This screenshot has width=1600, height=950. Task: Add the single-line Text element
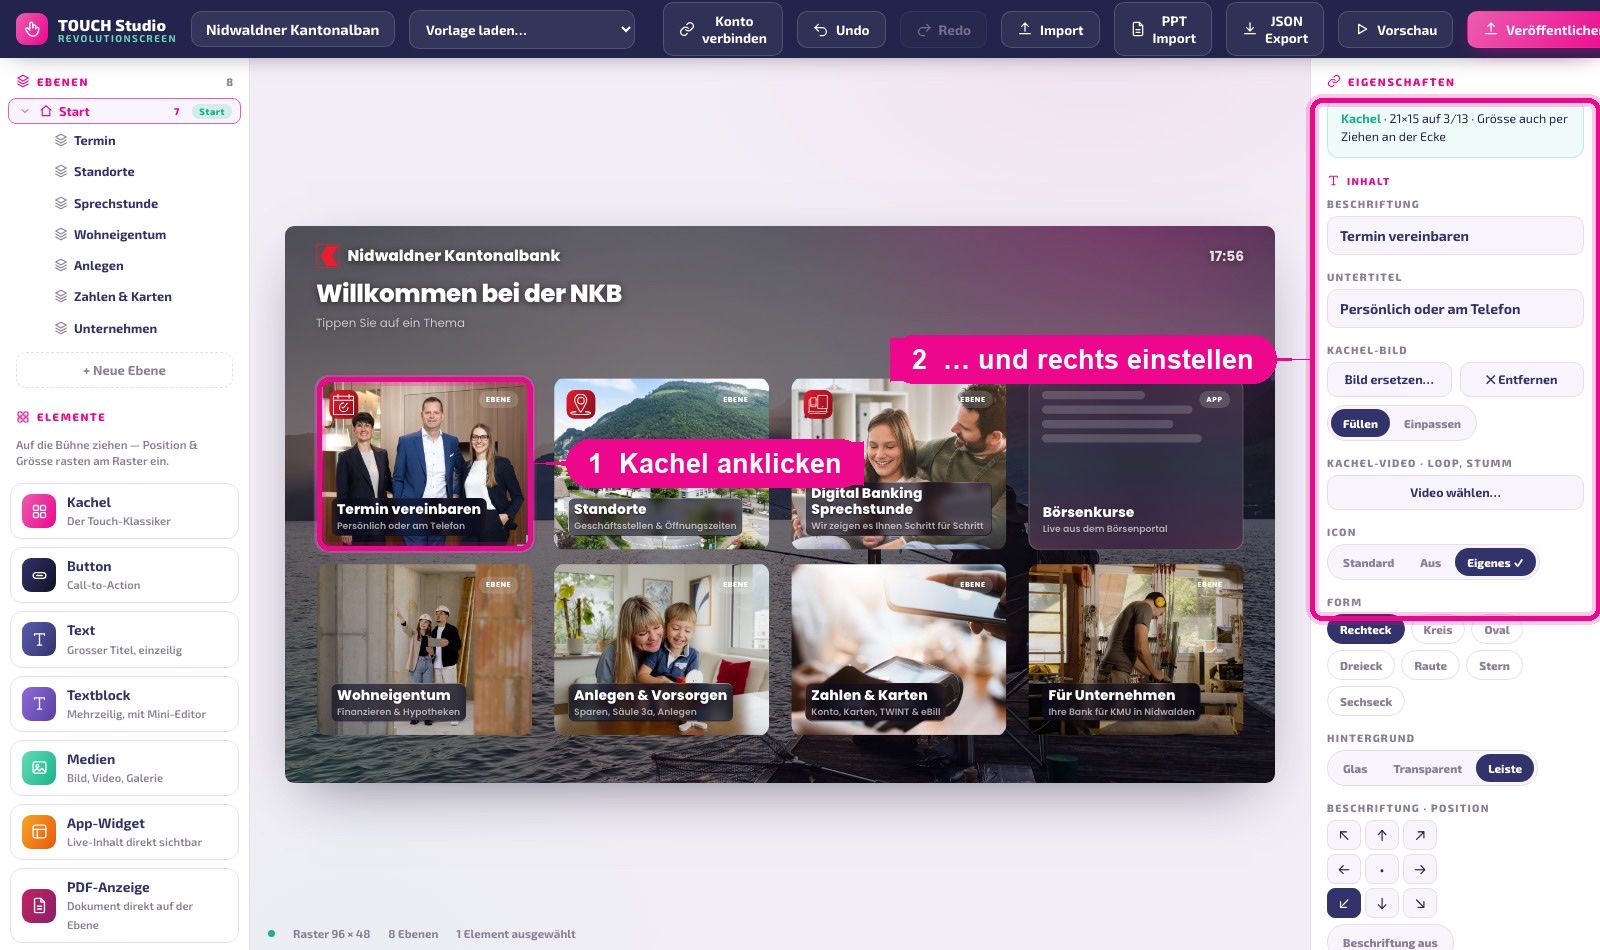124,639
